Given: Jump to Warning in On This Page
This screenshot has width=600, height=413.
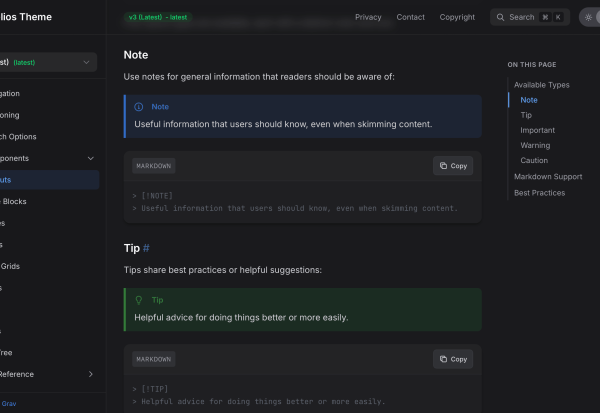Looking at the screenshot, I should 535,145.
